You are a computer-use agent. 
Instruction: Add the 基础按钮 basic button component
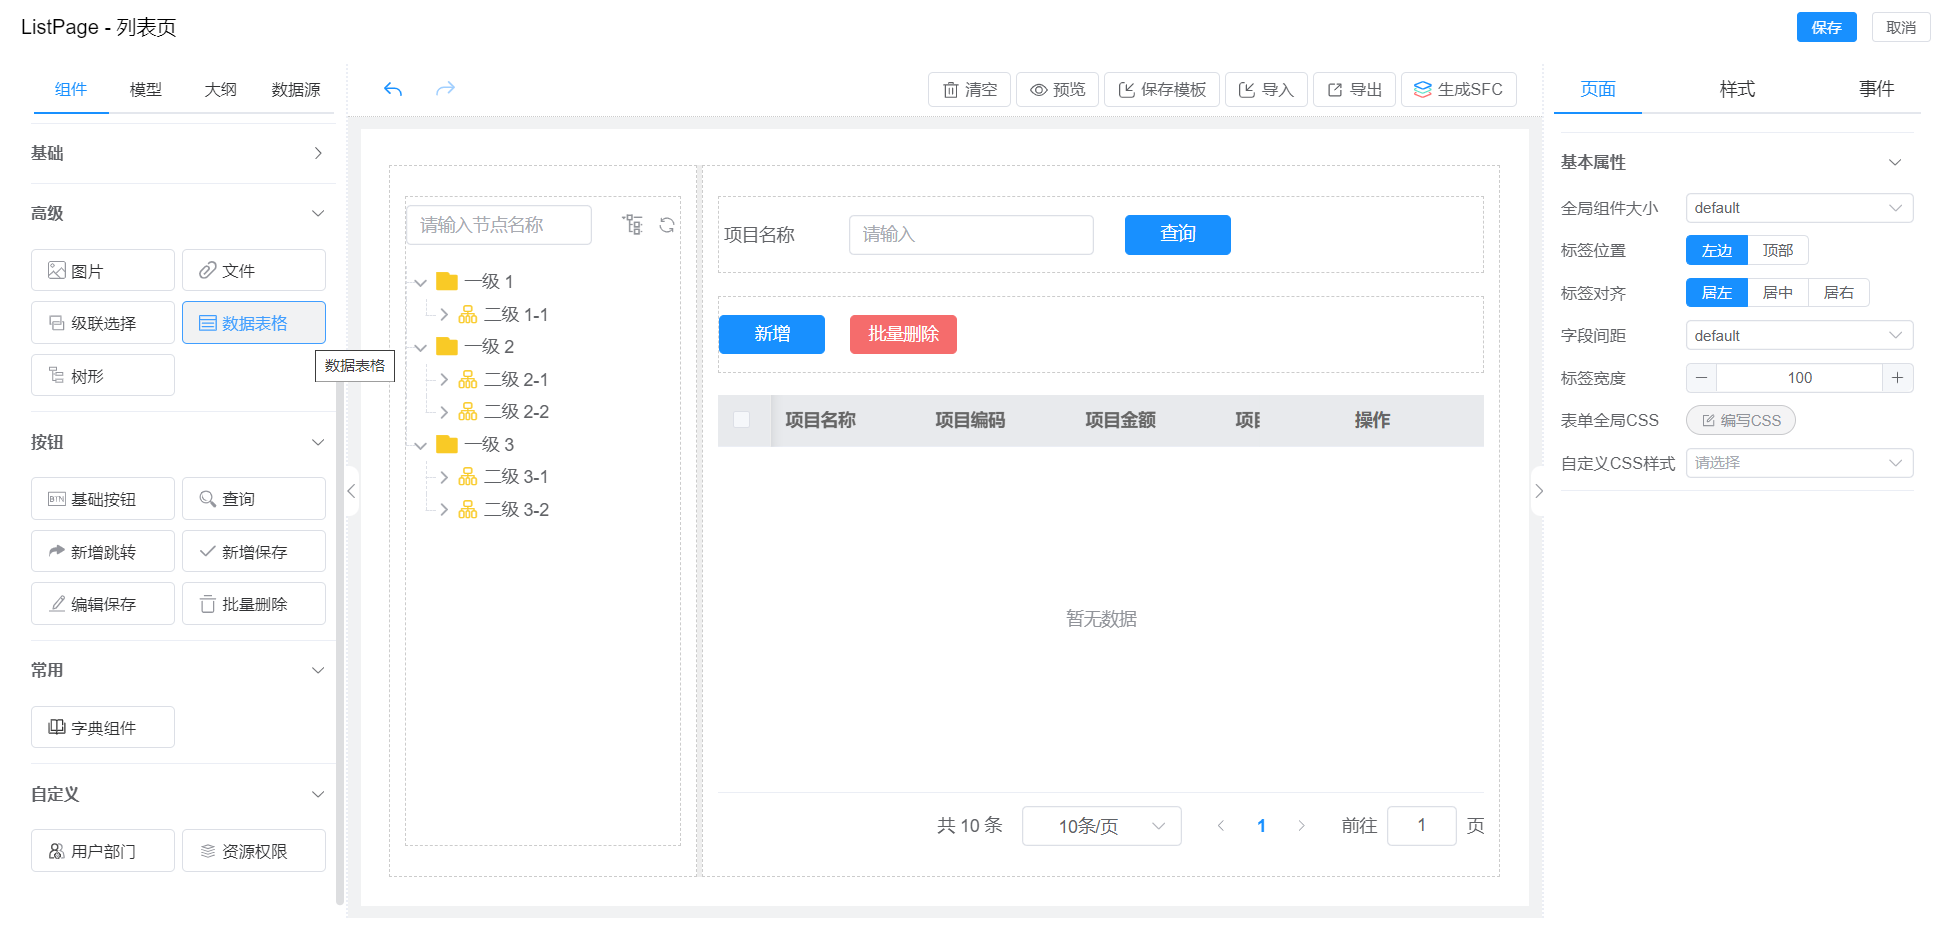(103, 498)
